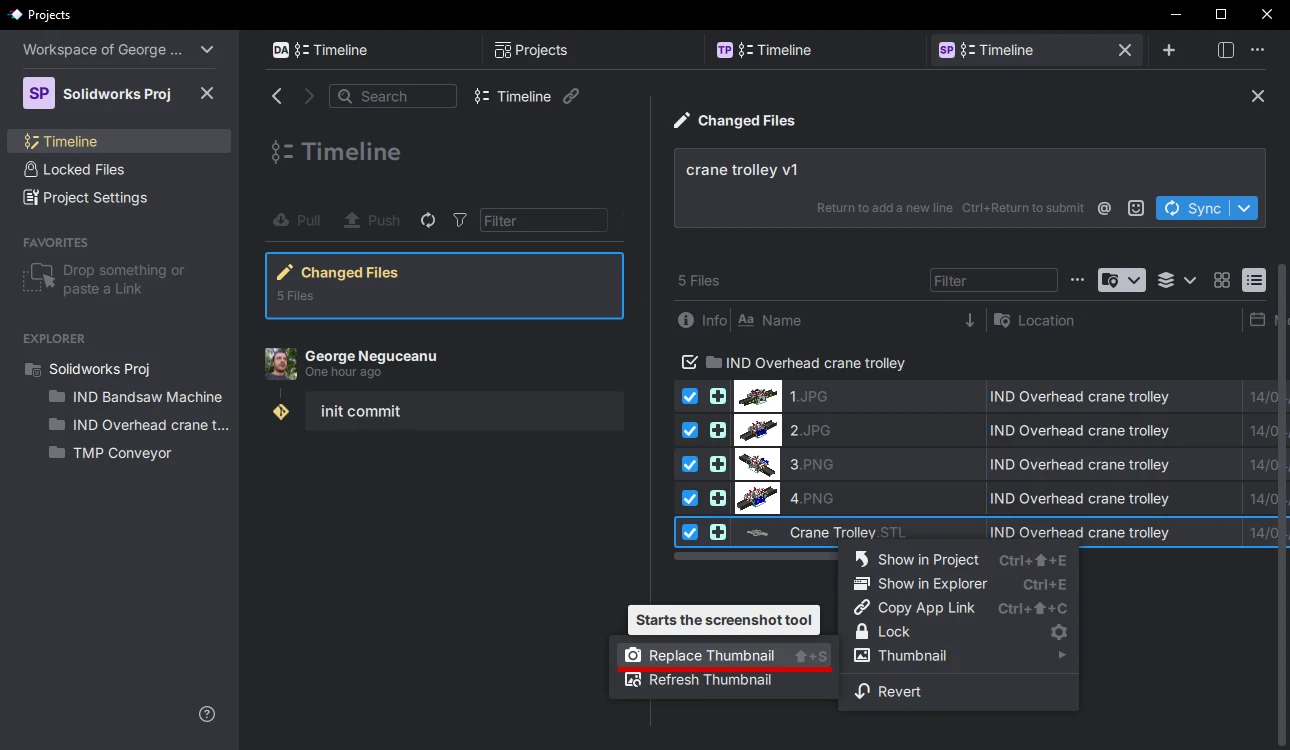Click the mention @ icon in commit box
The image size is (1290, 750).
tap(1104, 208)
